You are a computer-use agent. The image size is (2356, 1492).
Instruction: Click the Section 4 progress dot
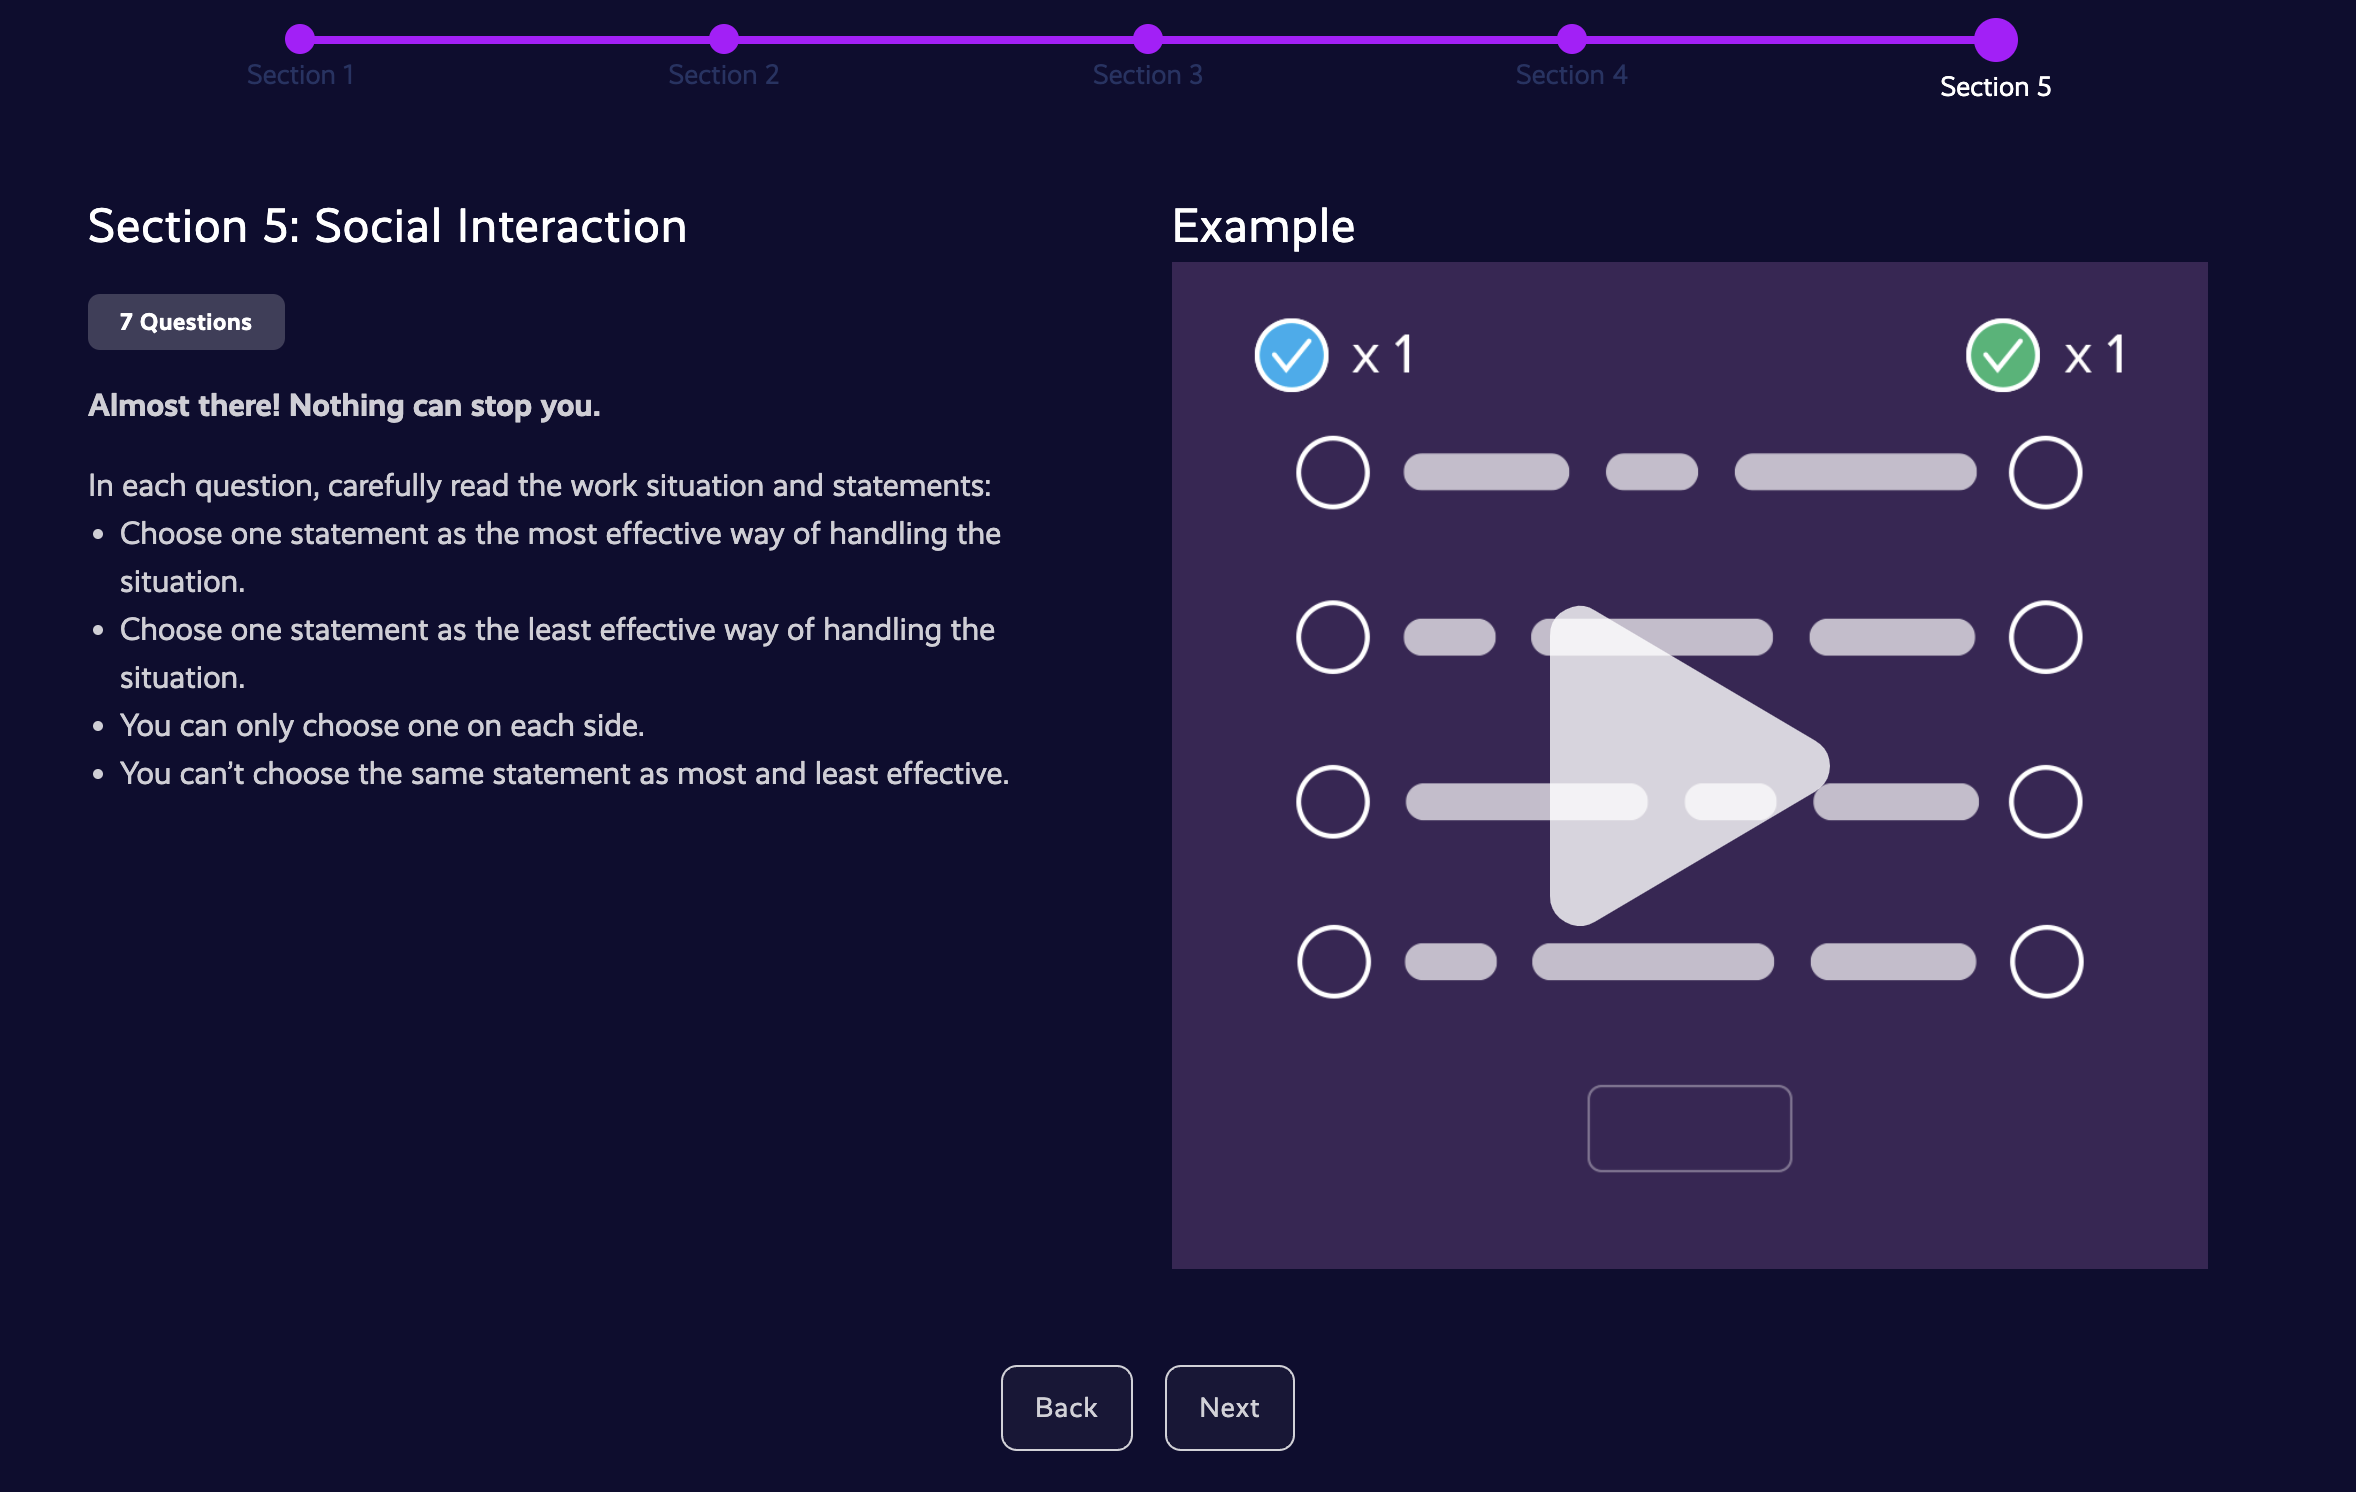click(1571, 39)
